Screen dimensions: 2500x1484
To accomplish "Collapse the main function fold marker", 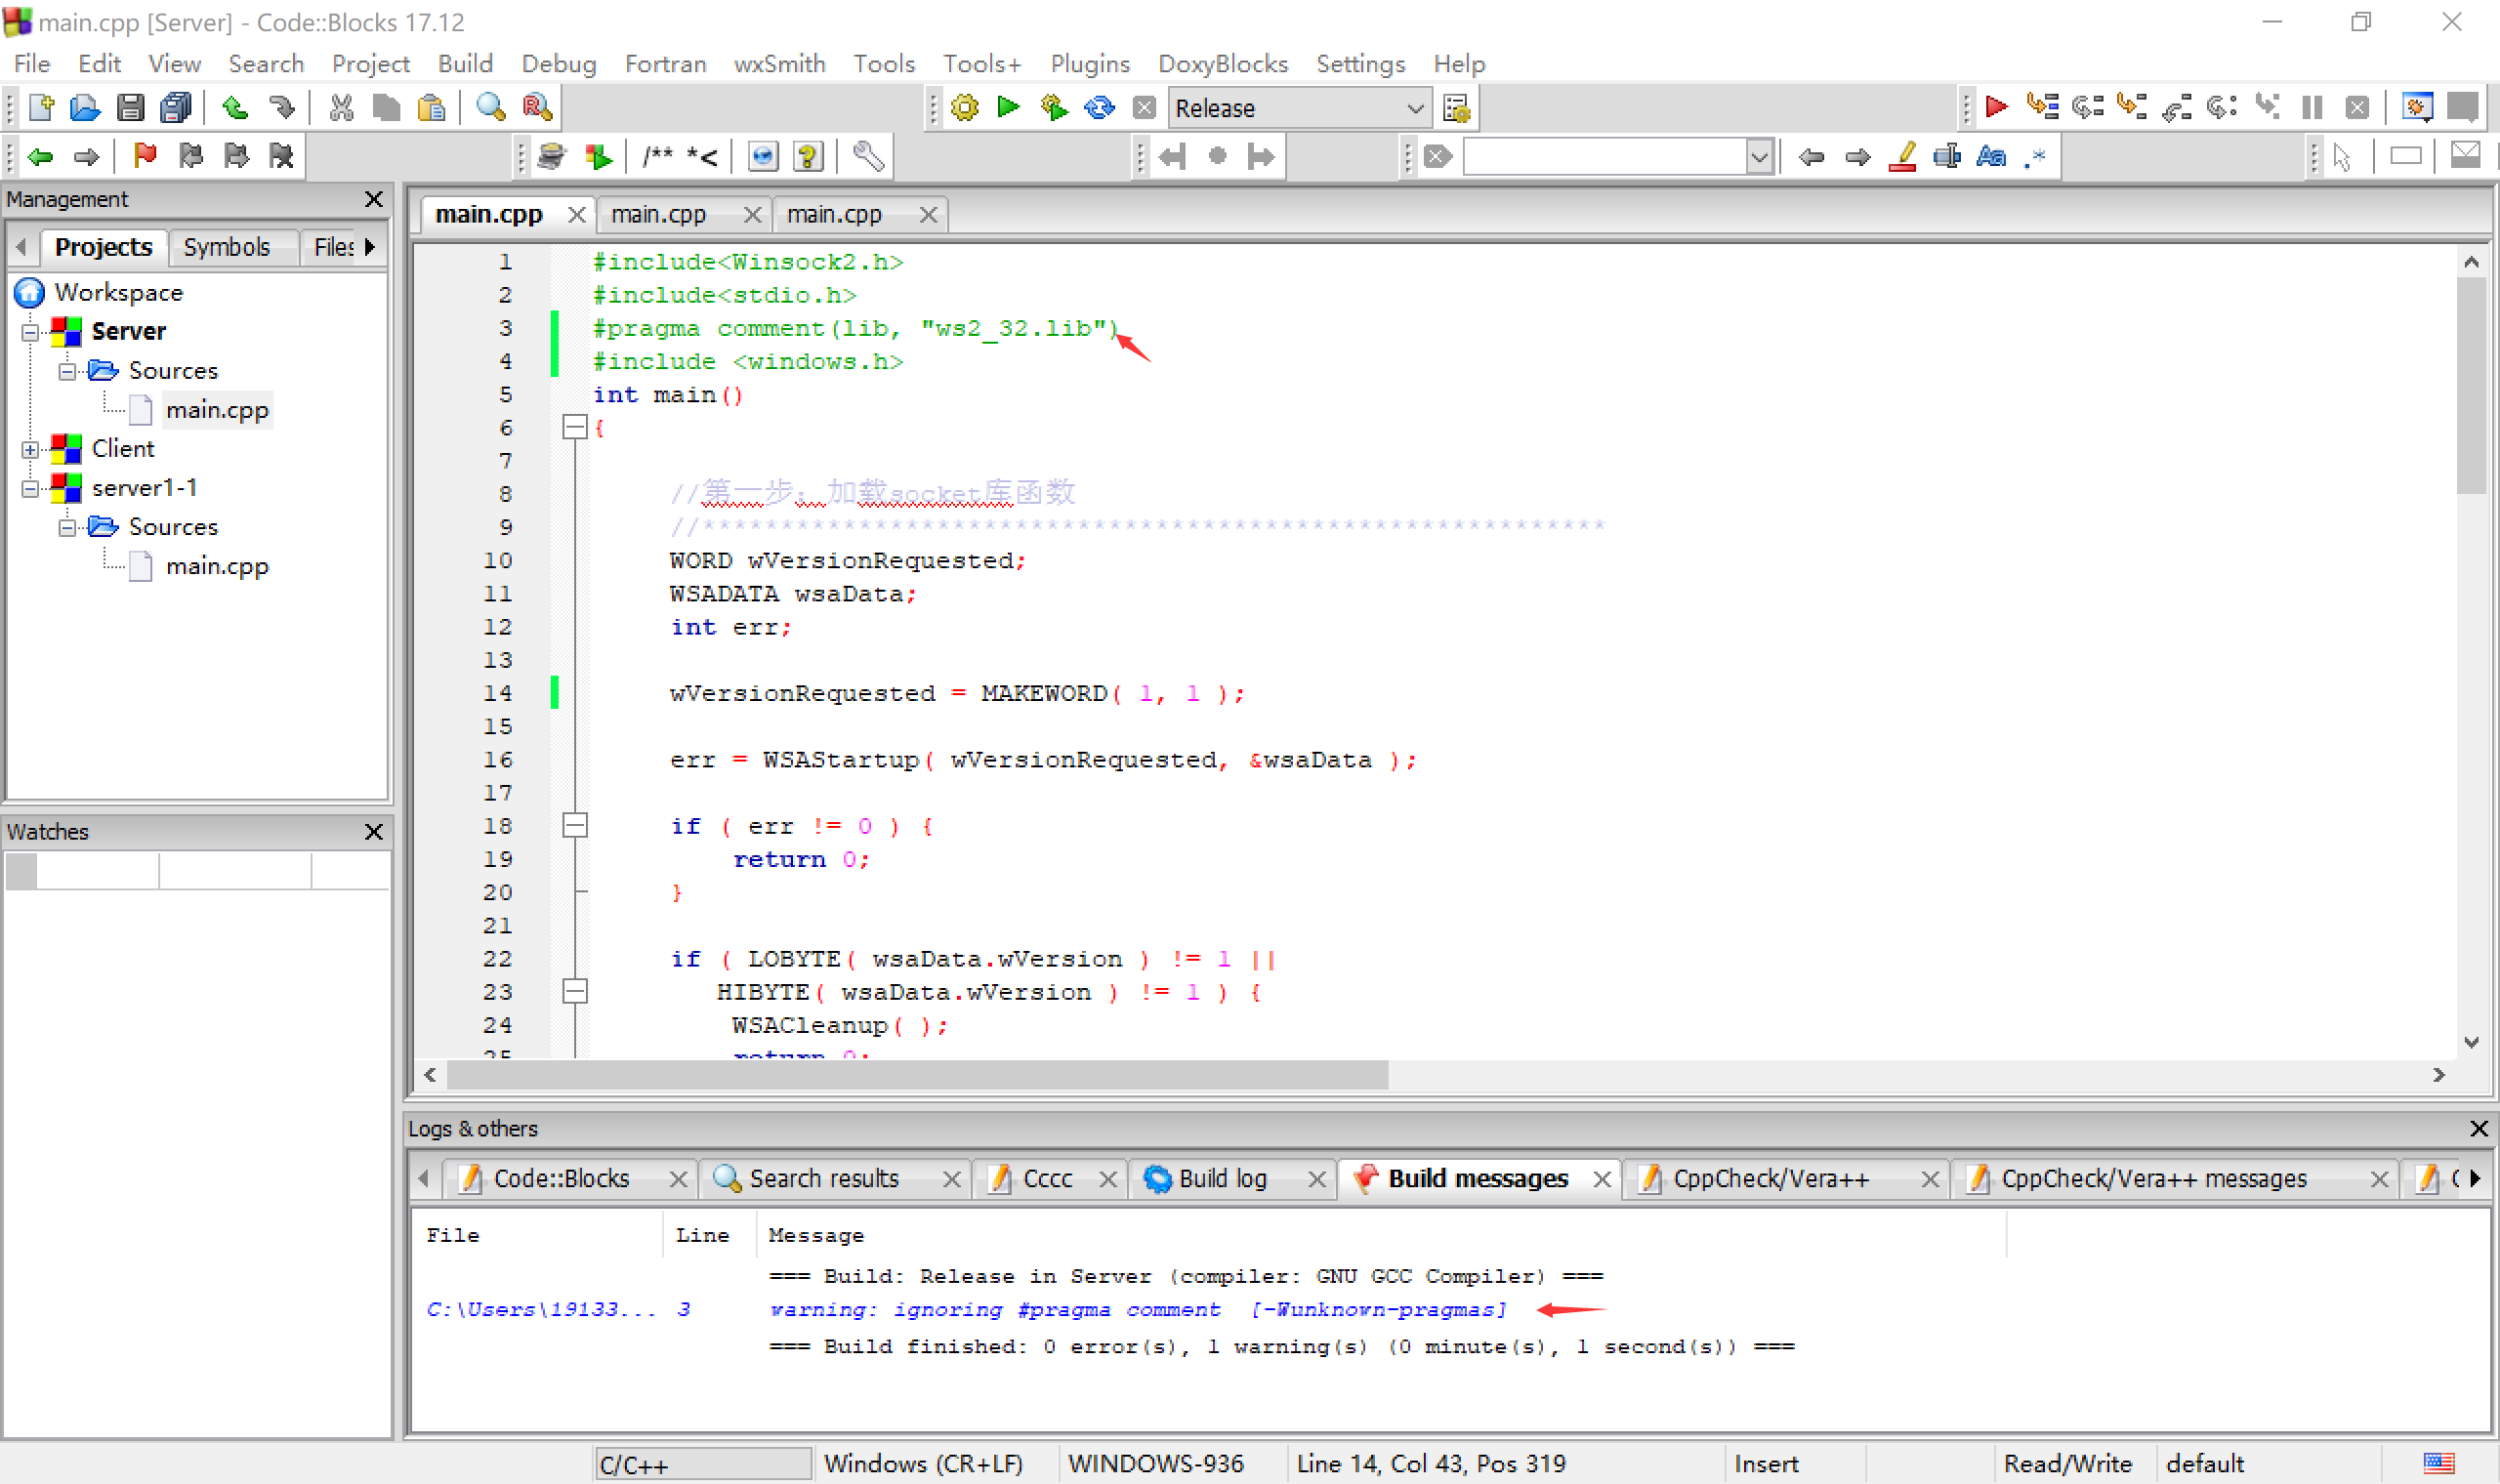I will tap(574, 428).
